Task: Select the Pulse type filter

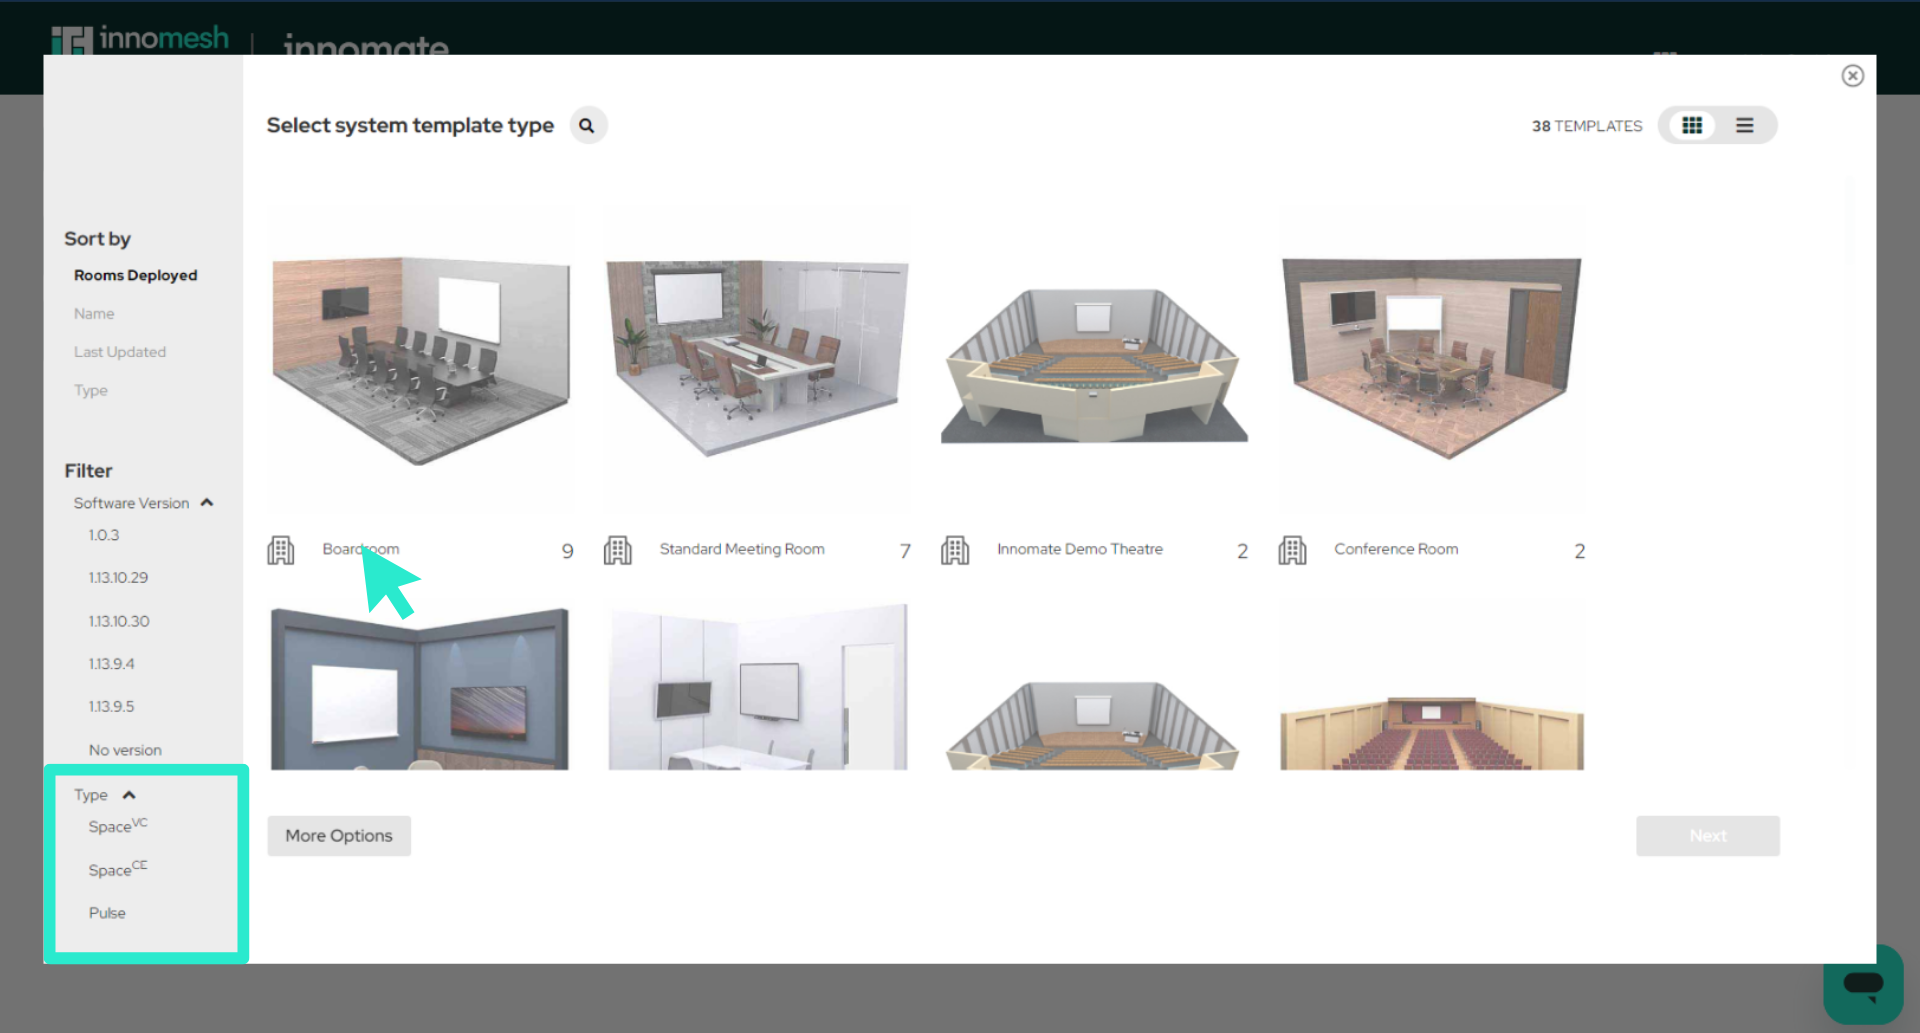Action: [106, 912]
